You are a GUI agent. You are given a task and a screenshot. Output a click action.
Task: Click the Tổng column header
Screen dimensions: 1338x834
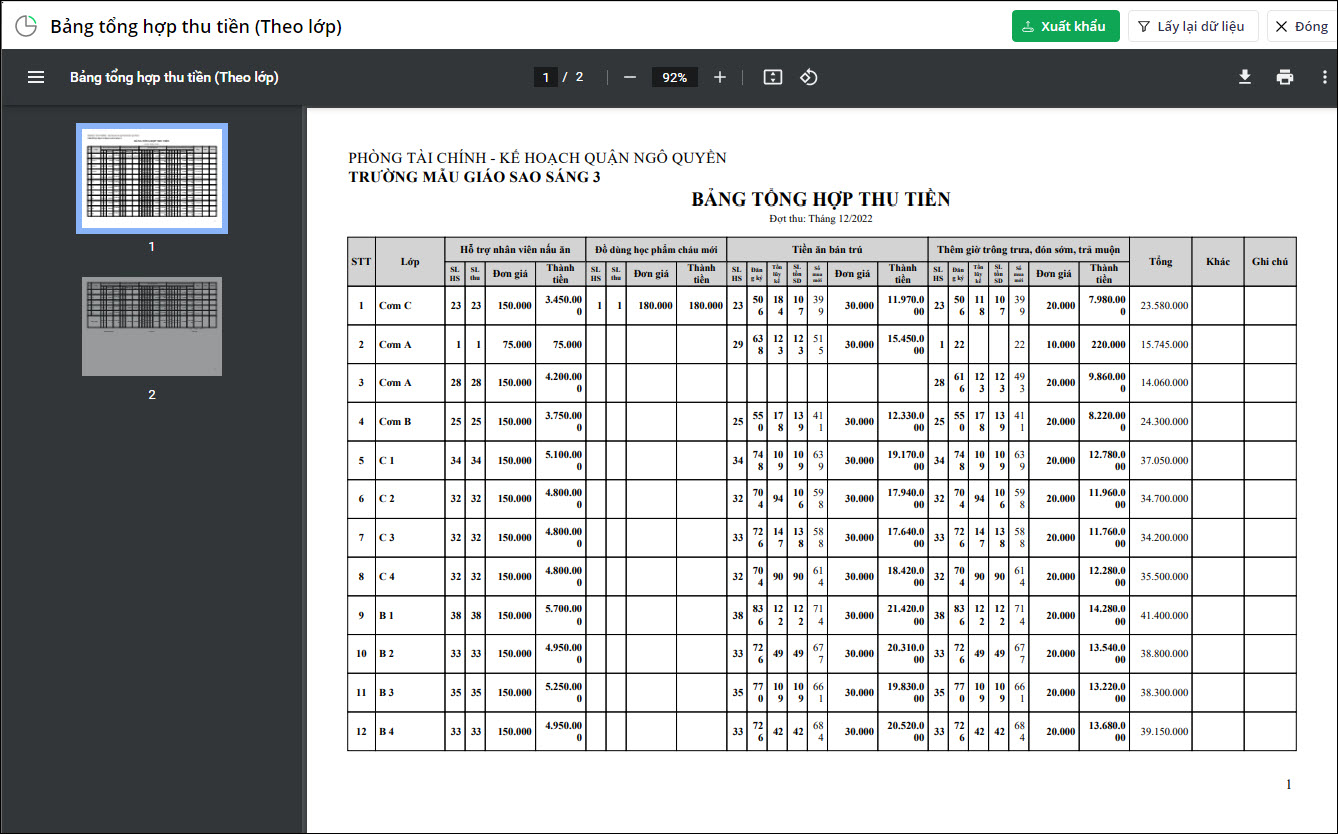(x=1160, y=262)
